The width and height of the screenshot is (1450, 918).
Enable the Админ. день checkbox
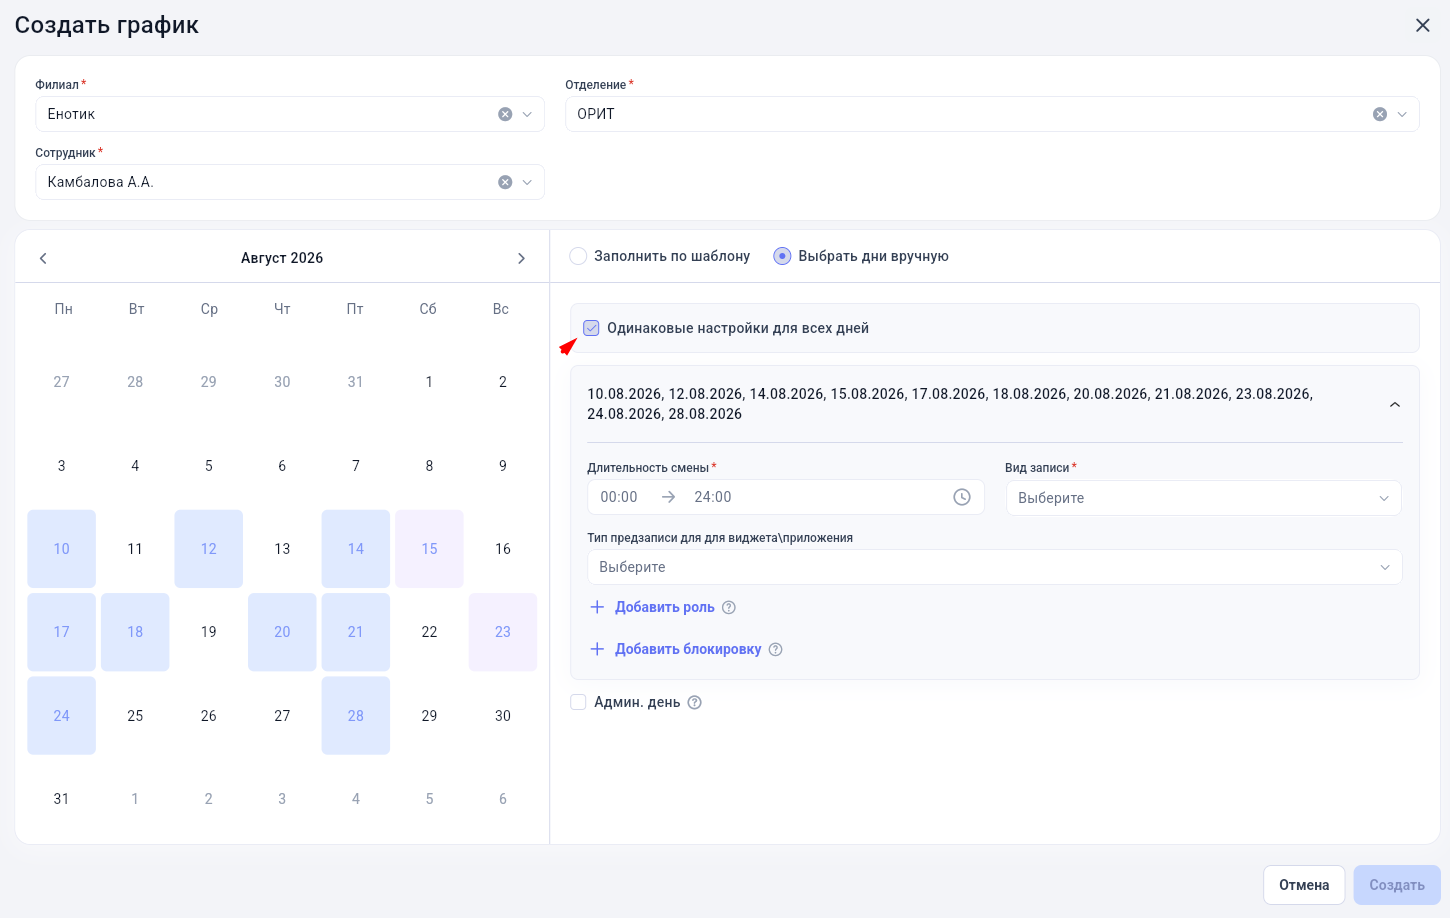tap(578, 702)
